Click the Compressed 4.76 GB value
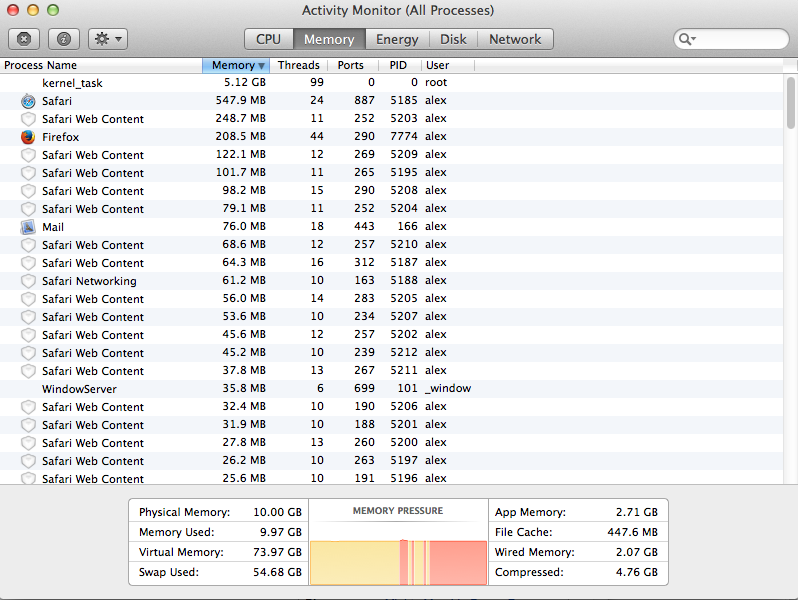Screen dimensions: 798x600 (637, 572)
